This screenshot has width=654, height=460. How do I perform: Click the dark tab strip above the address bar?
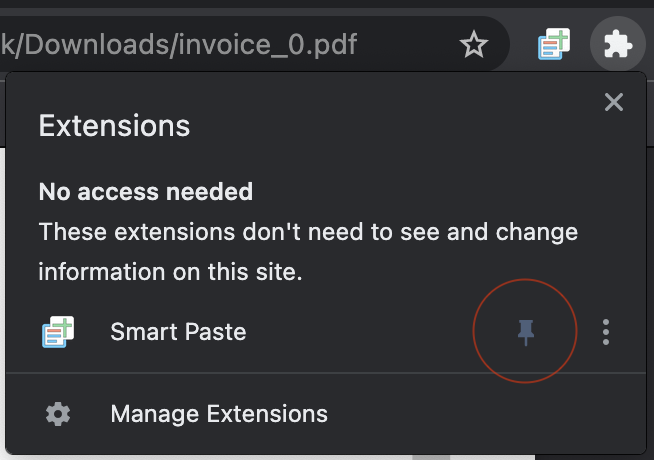[x=327, y=4]
